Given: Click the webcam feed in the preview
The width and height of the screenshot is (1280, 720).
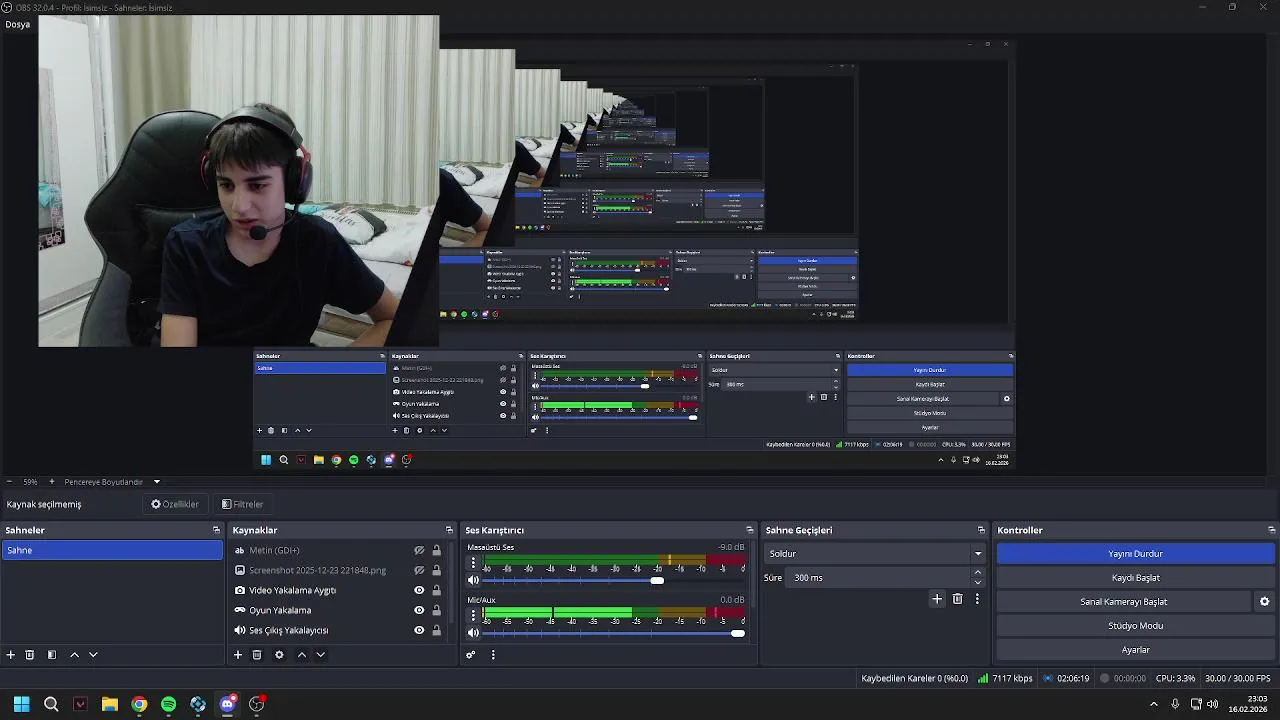Looking at the screenshot, I should [238, 181].
